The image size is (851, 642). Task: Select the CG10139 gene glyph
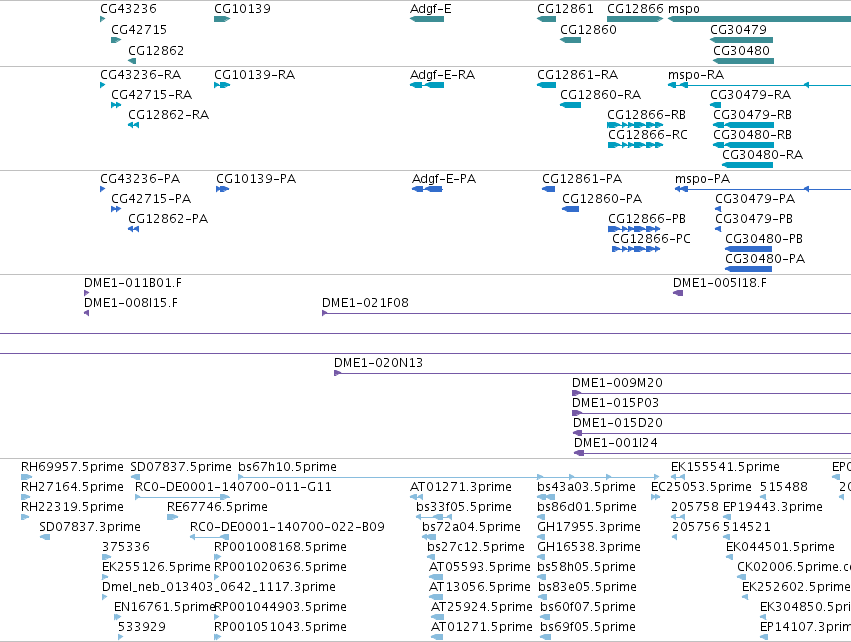coord(222,19)
